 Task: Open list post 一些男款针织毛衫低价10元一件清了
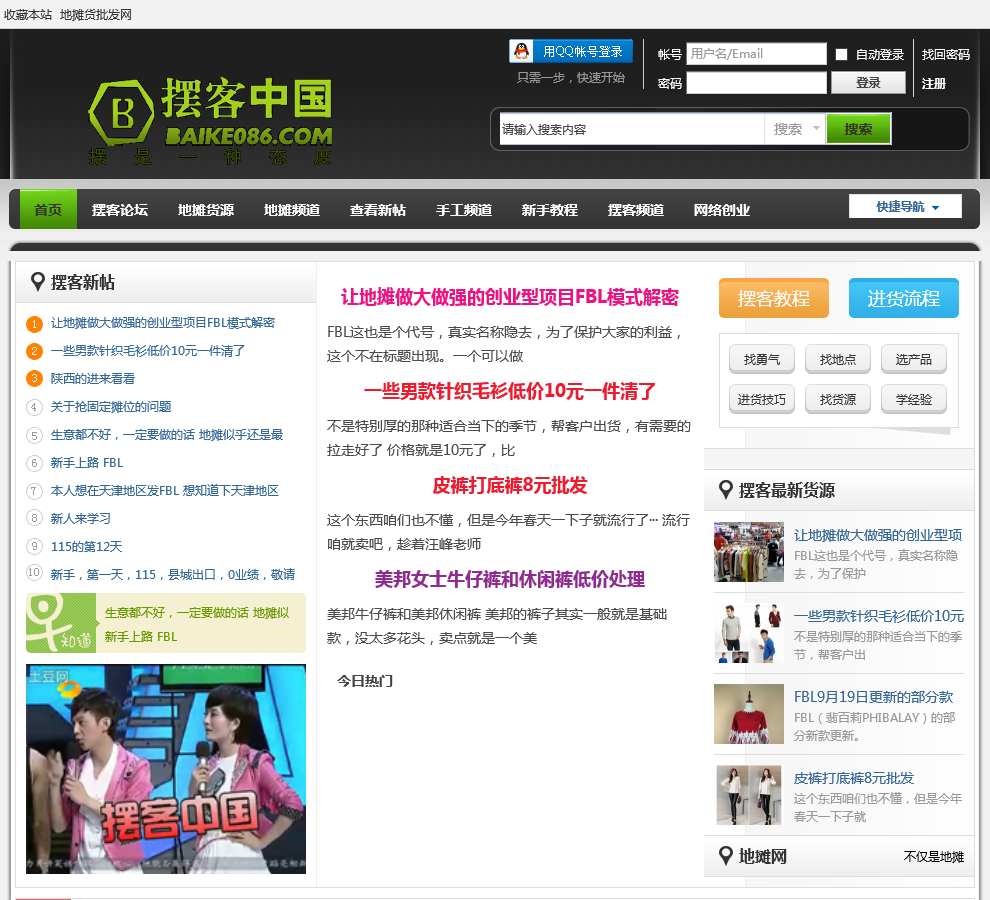pyautogui.click(x=148, y=351)
